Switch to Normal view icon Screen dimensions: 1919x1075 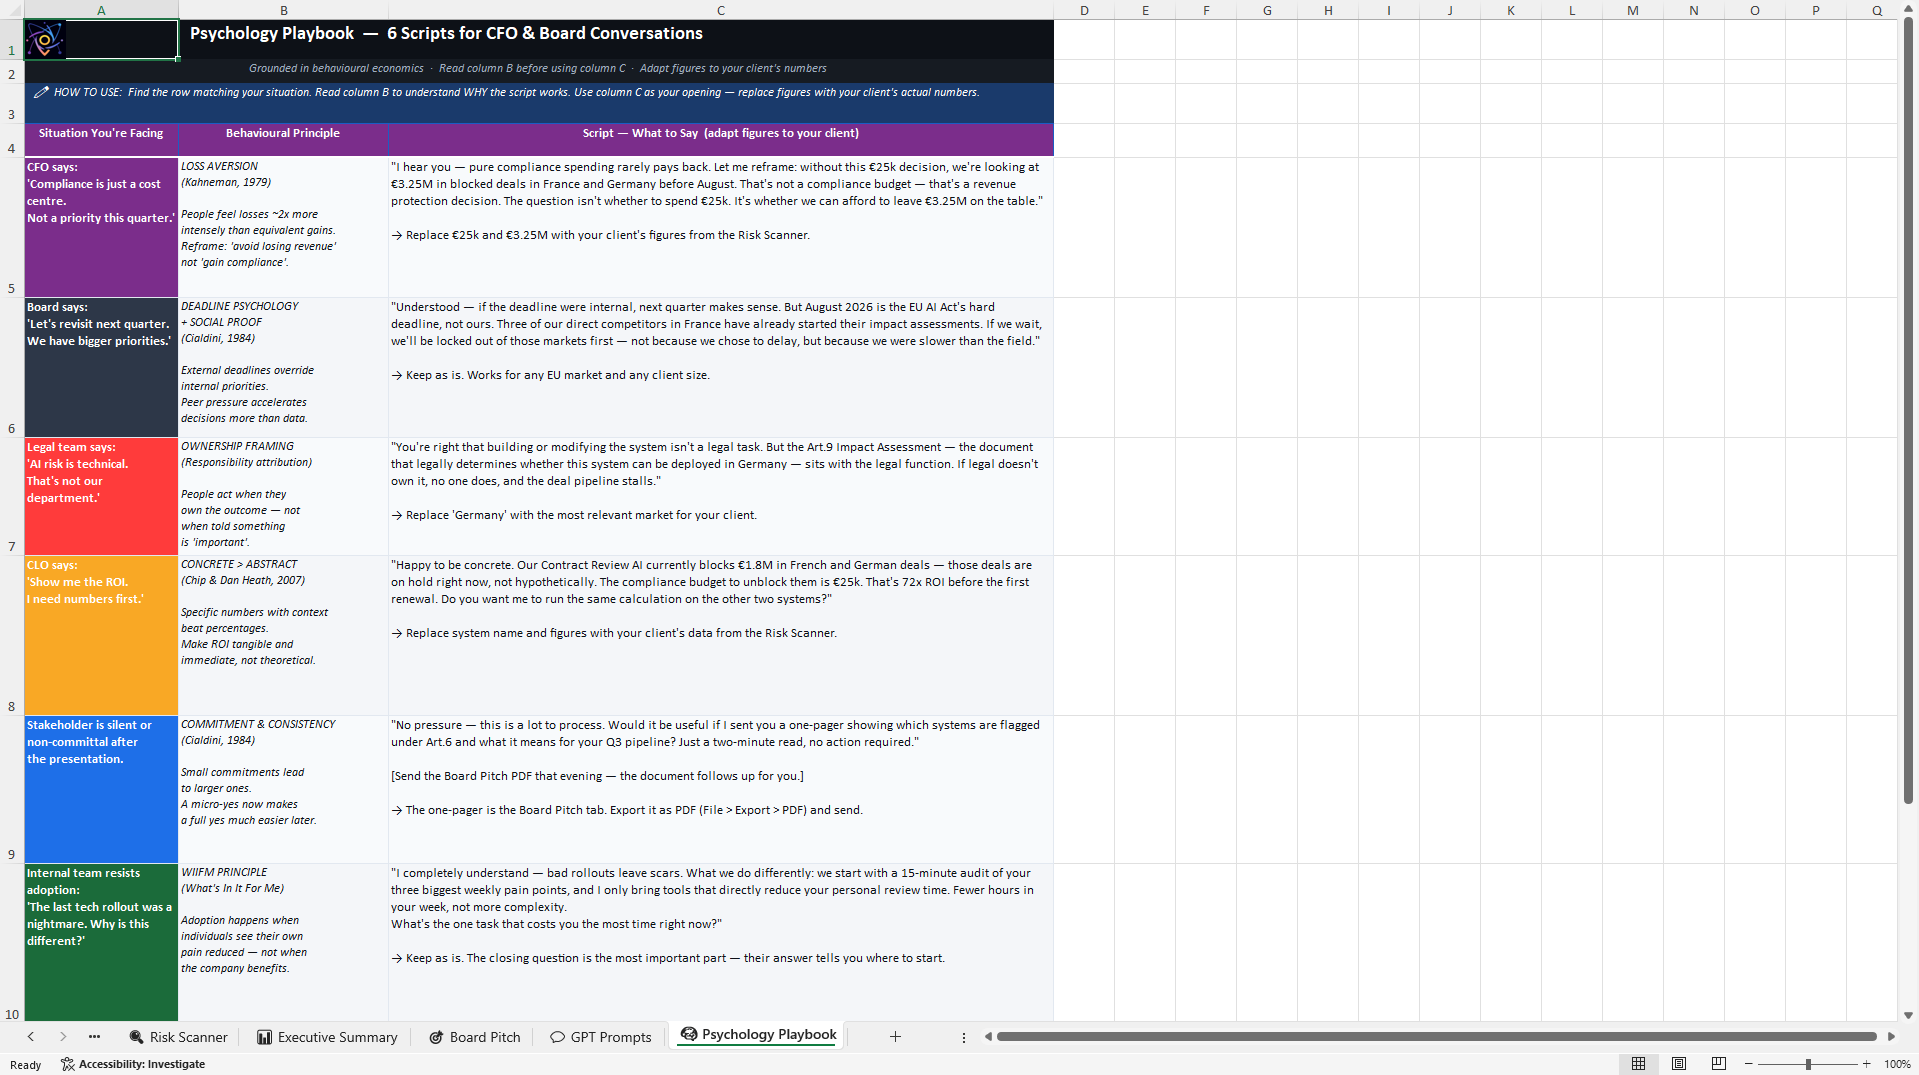point(1638,1064)
